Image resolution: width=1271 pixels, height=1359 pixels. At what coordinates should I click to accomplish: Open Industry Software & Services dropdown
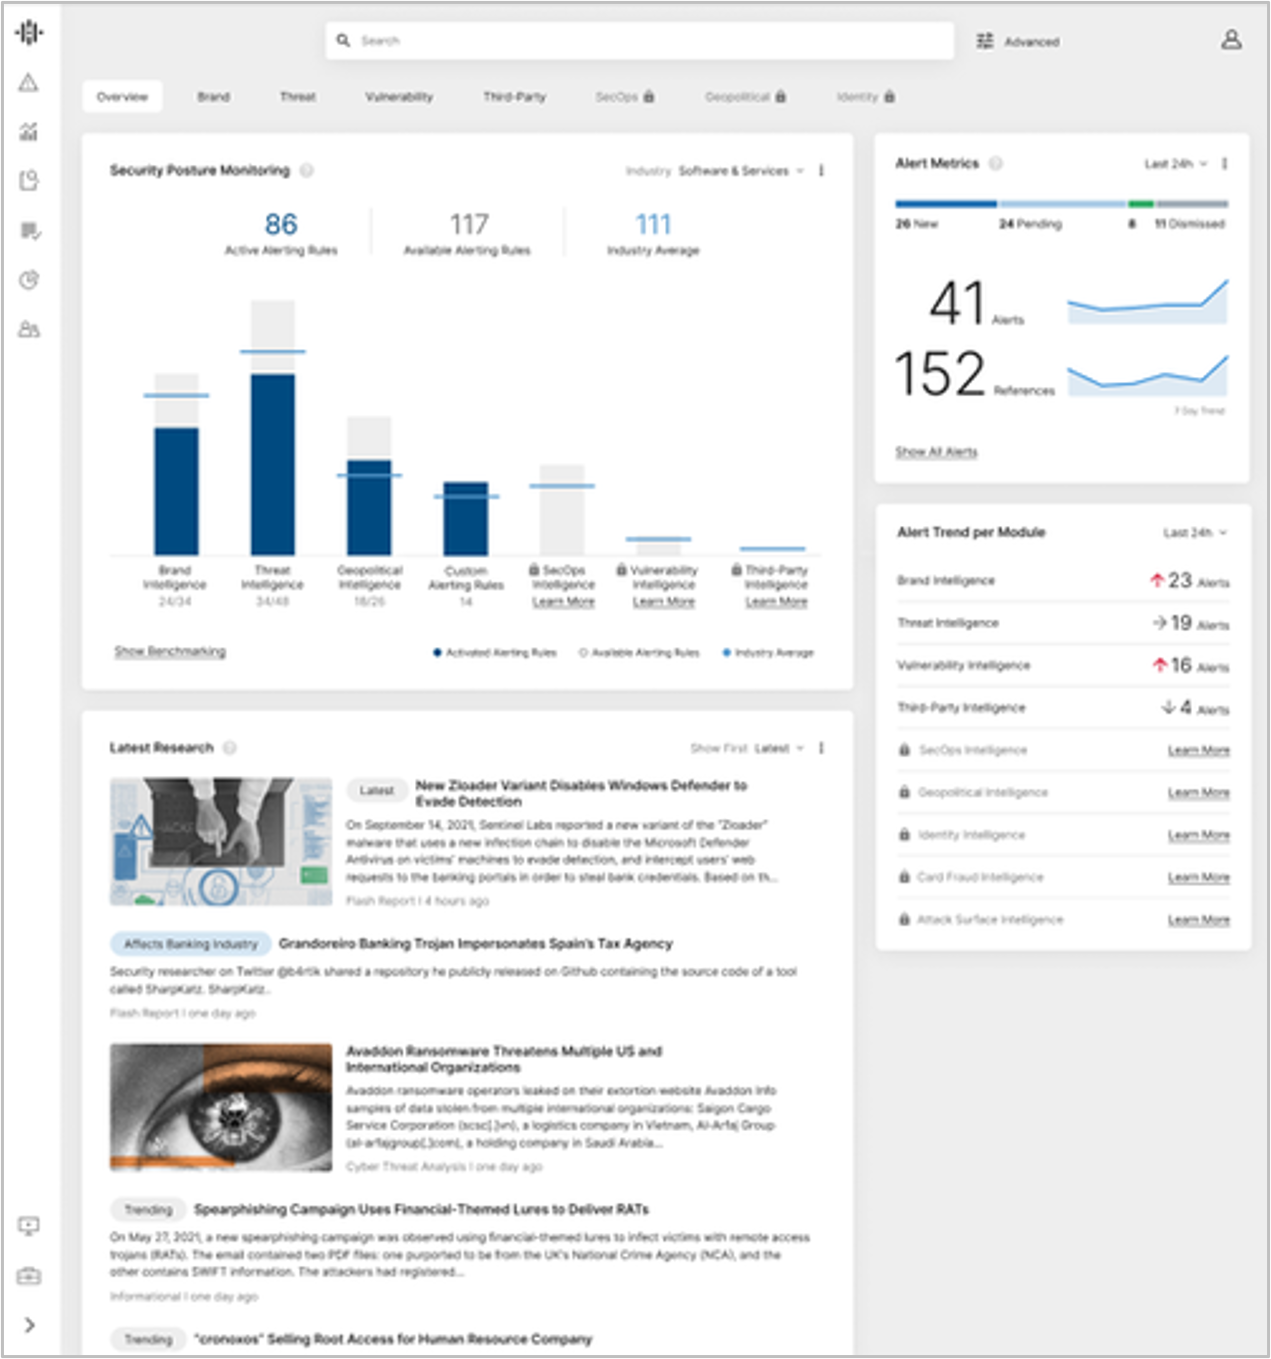pos(739,171)
